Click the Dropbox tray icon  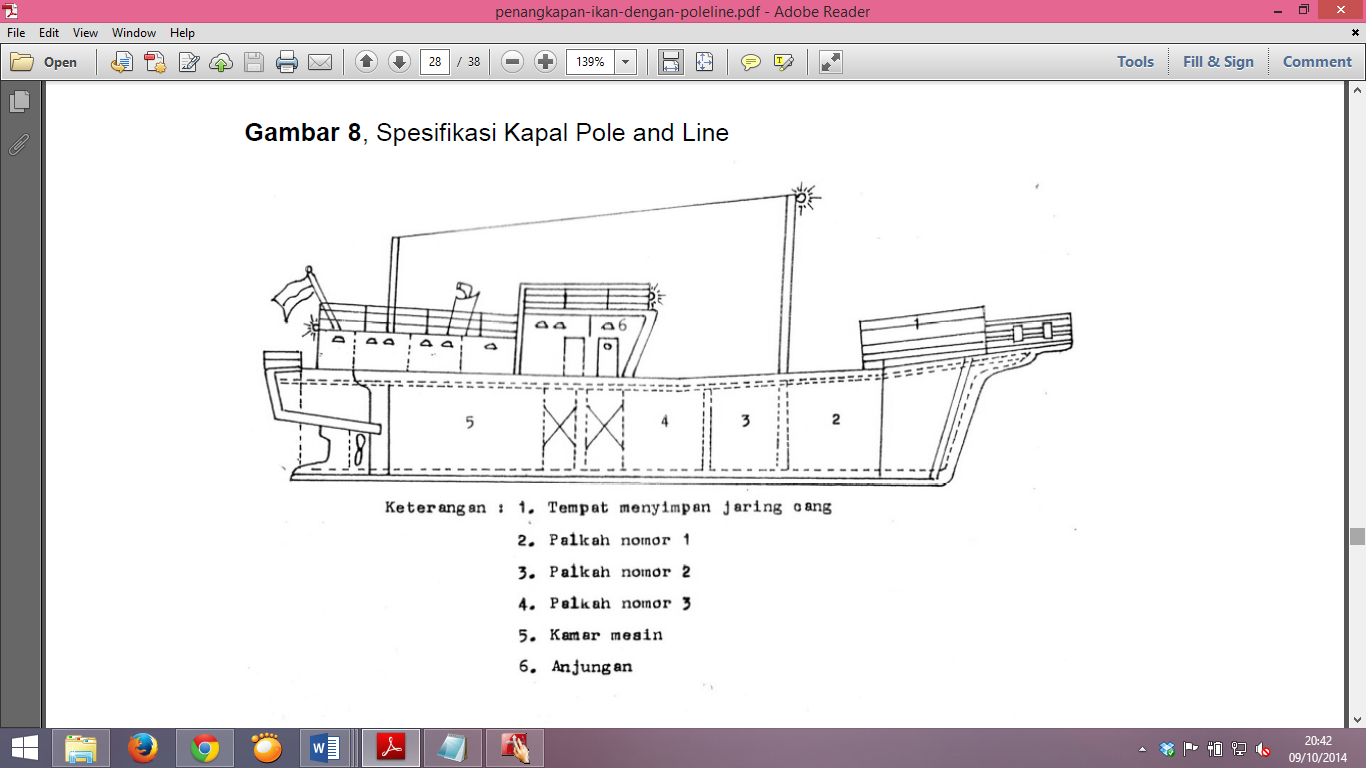pyautogui.click(x=1167, y=749)
